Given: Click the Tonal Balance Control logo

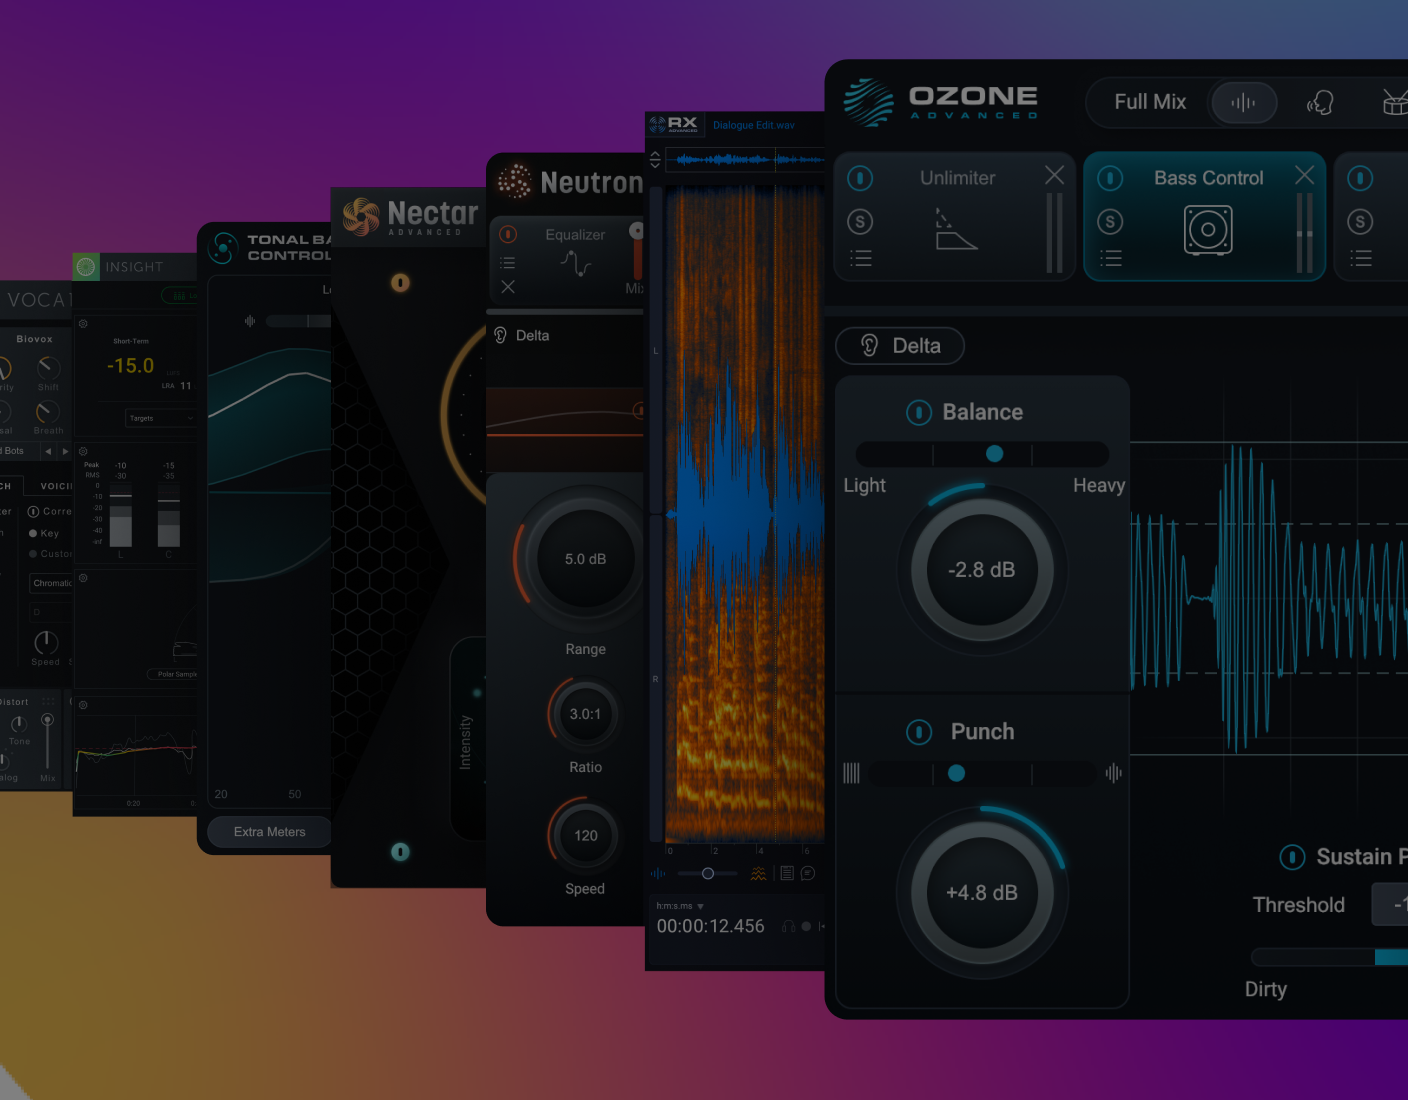Looking at the screenshot, I should (224, 247).
